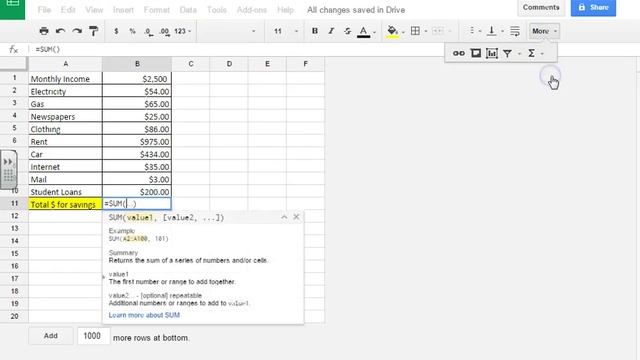This screenshot has height=360, width=640.
Task: Click All changes saved in Drive
Action: click(356, 10)
